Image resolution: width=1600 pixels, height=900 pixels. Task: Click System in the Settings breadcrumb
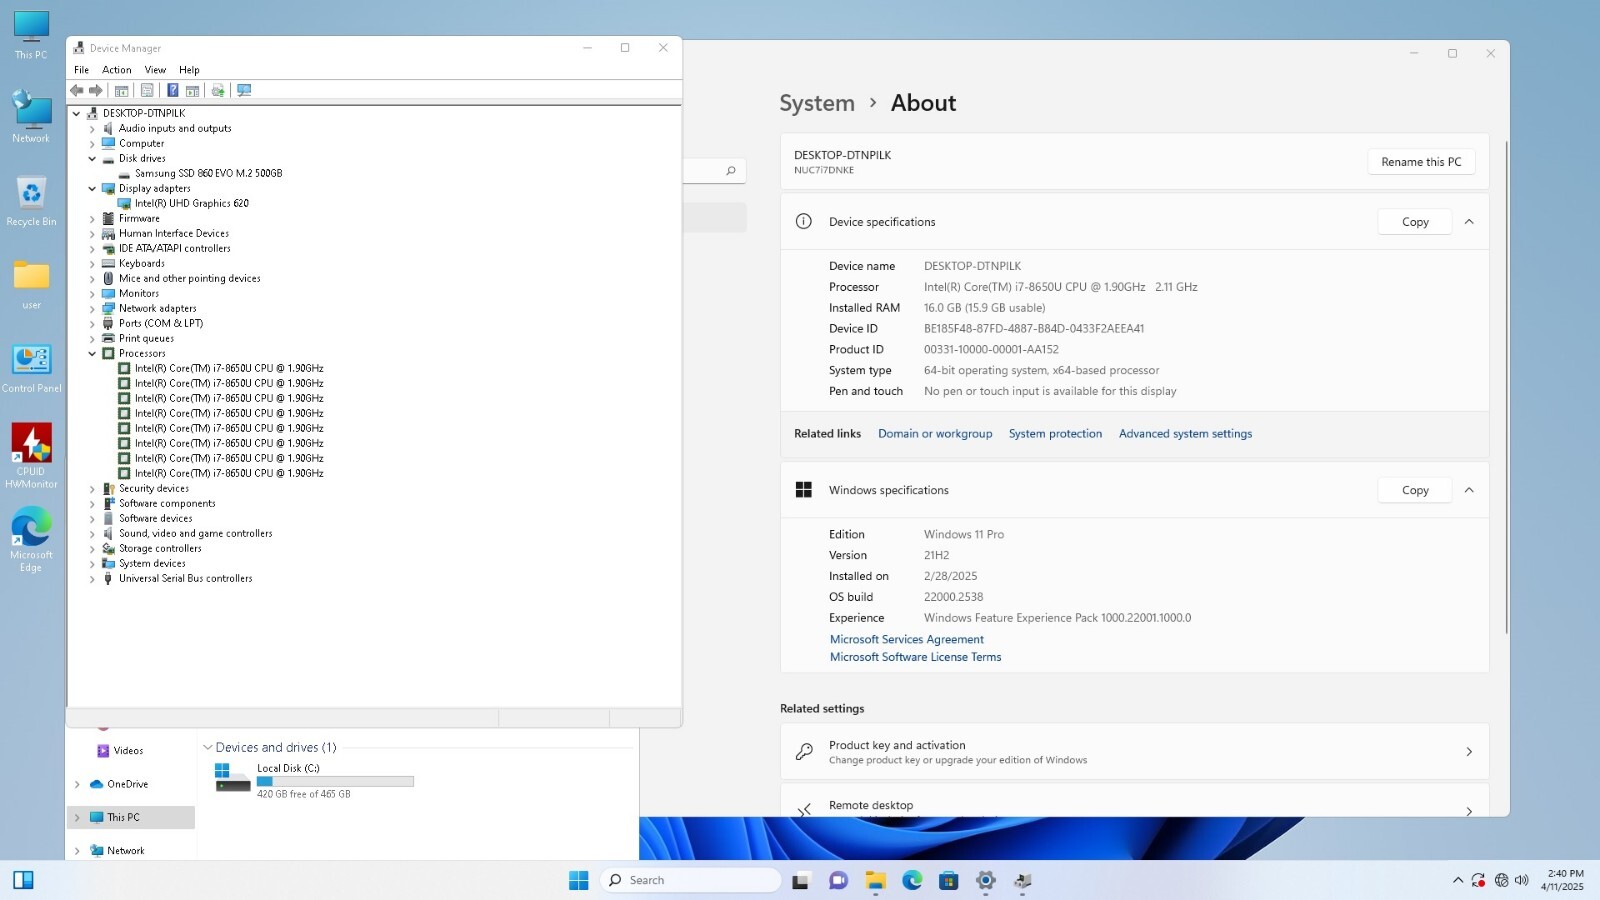click(817, 103)
